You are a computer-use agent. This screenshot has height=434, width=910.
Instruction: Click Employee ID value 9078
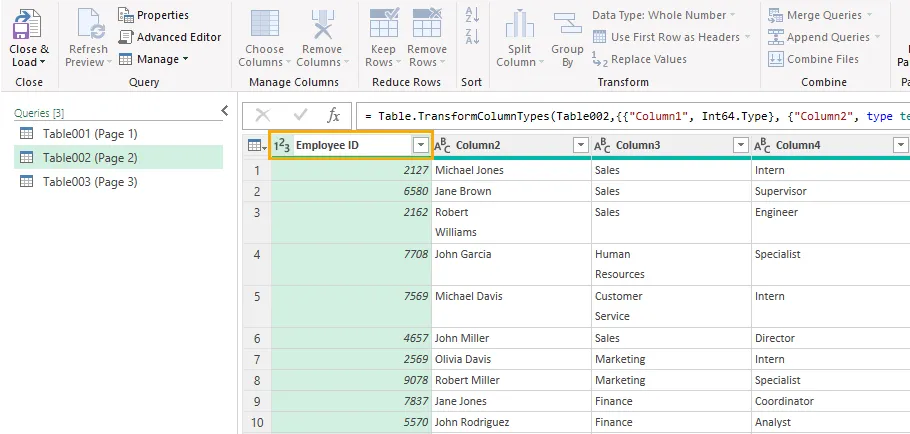(351, 381)
